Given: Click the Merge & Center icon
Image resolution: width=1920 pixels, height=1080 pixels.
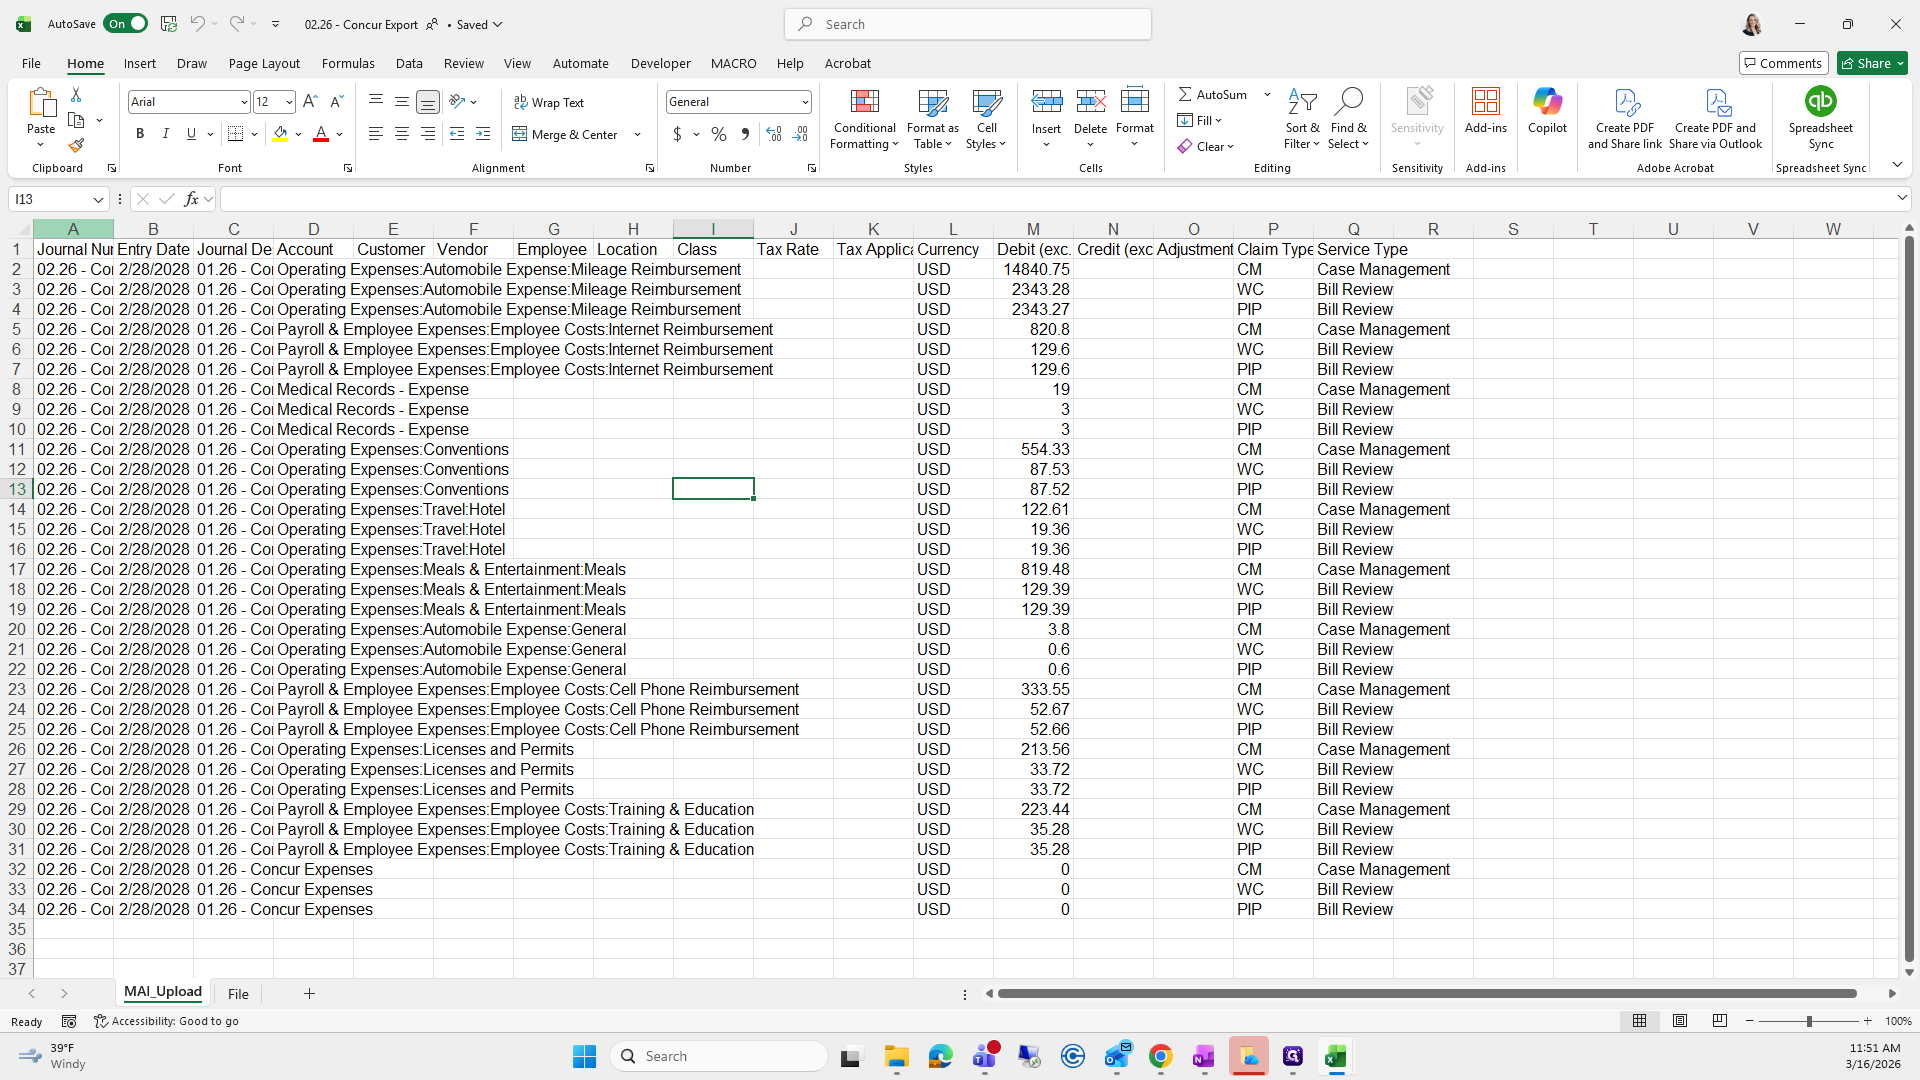Looking at the screenshot, I should [x=520, y=134].
